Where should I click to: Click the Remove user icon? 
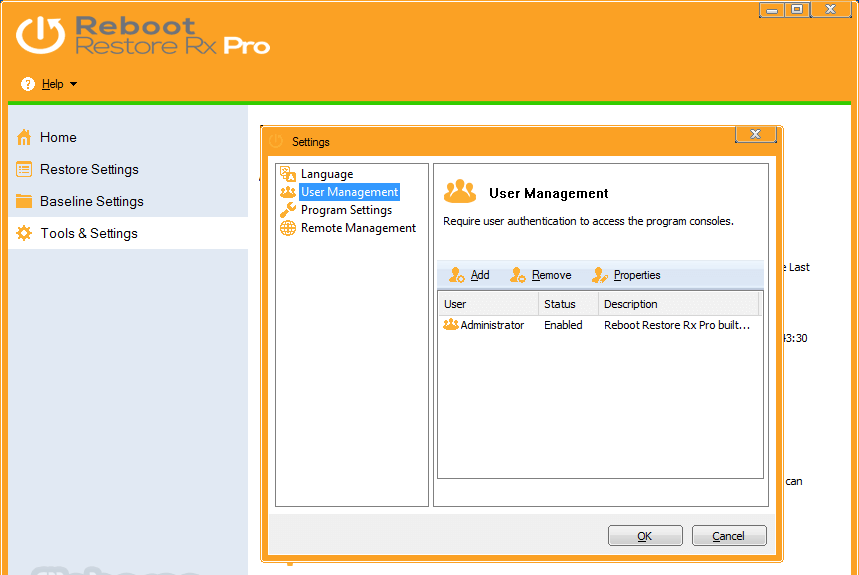tap(518, 275)
